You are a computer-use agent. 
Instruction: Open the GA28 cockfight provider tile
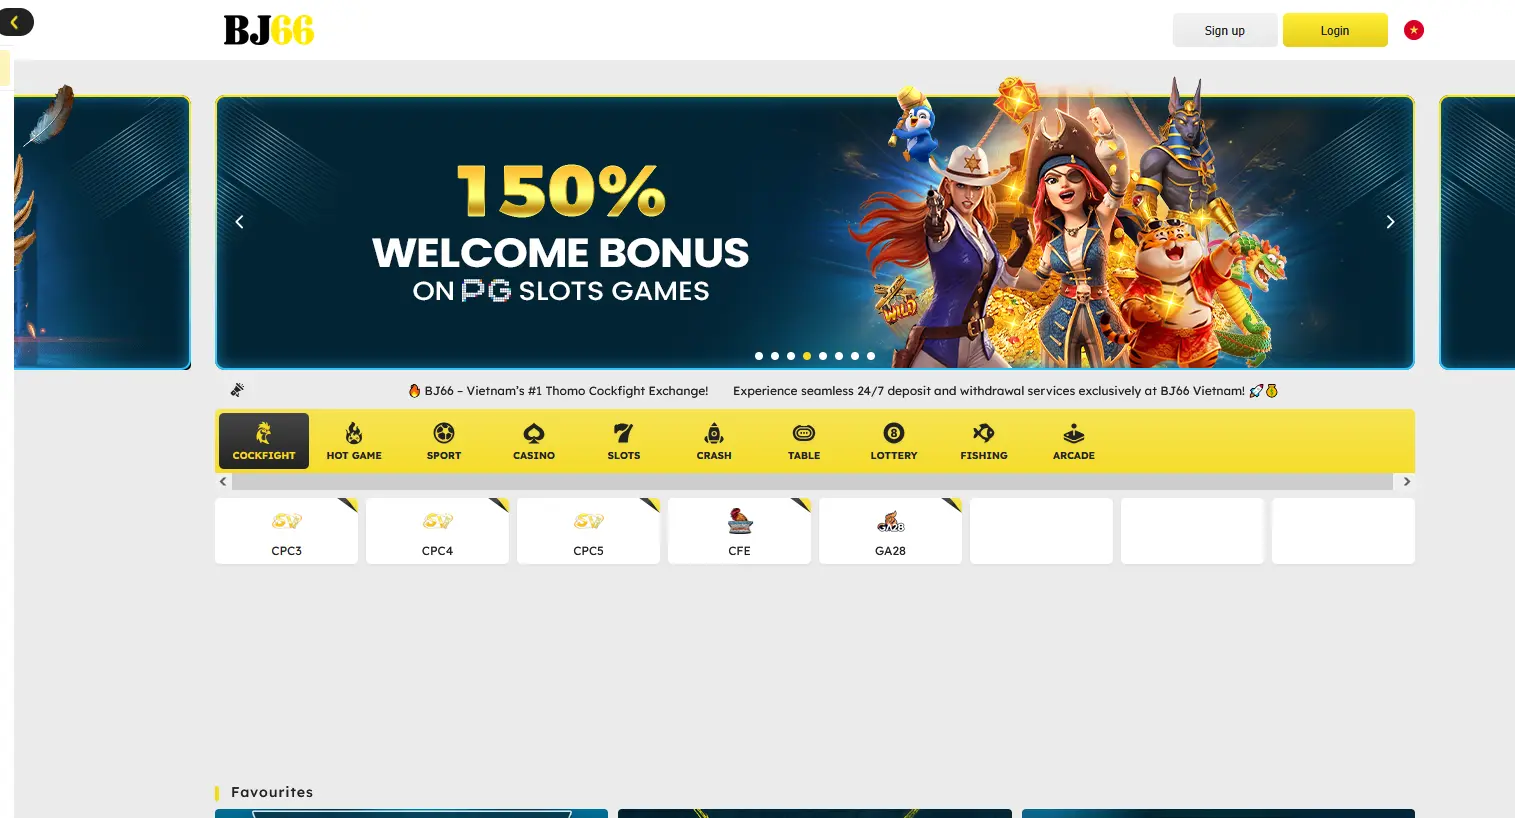coord(890,531)
